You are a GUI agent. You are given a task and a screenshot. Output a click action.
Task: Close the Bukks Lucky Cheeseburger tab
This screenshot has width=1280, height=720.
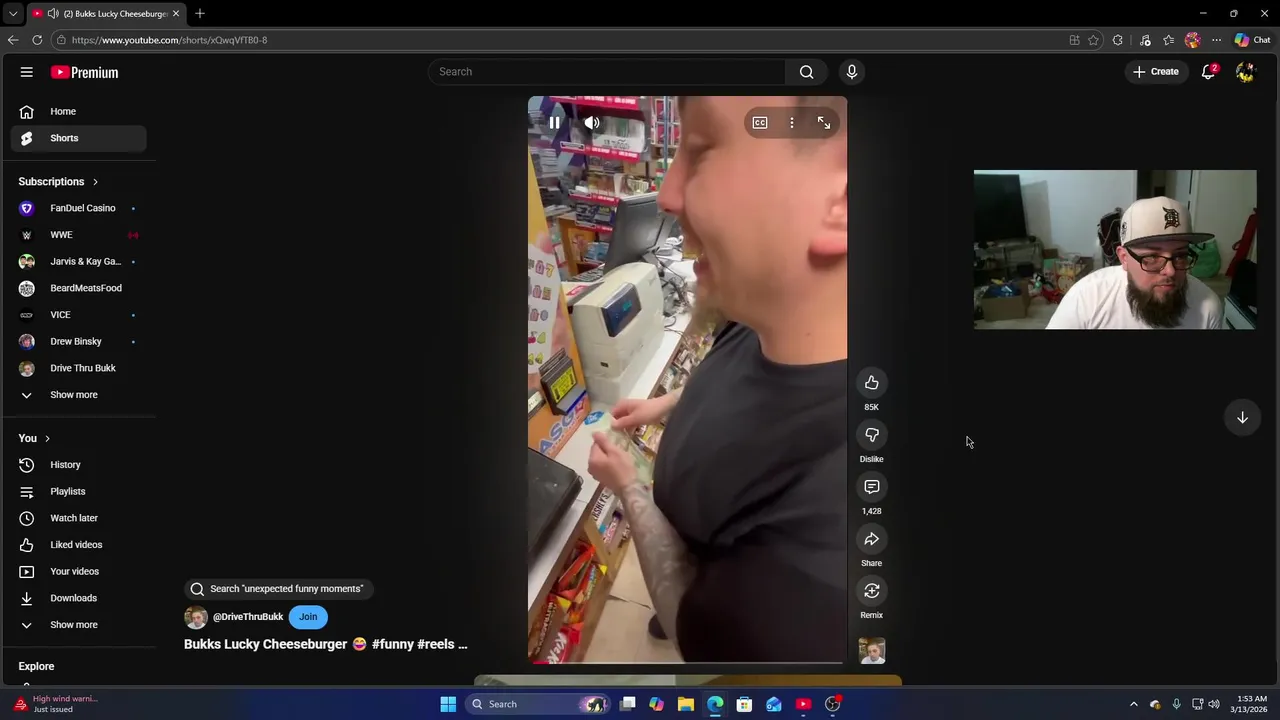pos(176,14)
